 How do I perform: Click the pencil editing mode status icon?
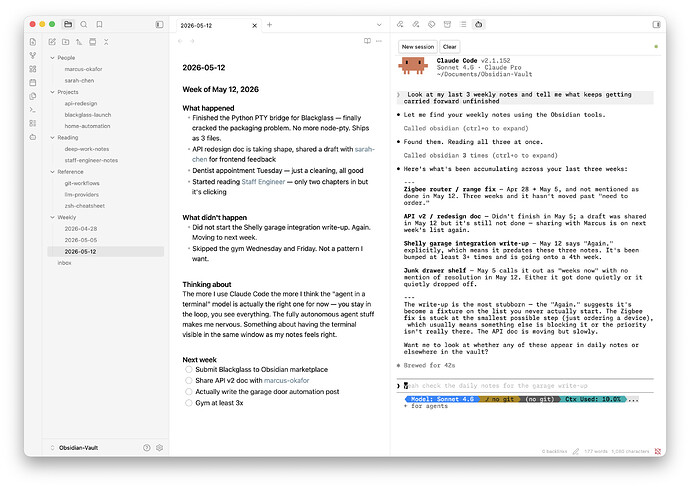tap(576, 451)
